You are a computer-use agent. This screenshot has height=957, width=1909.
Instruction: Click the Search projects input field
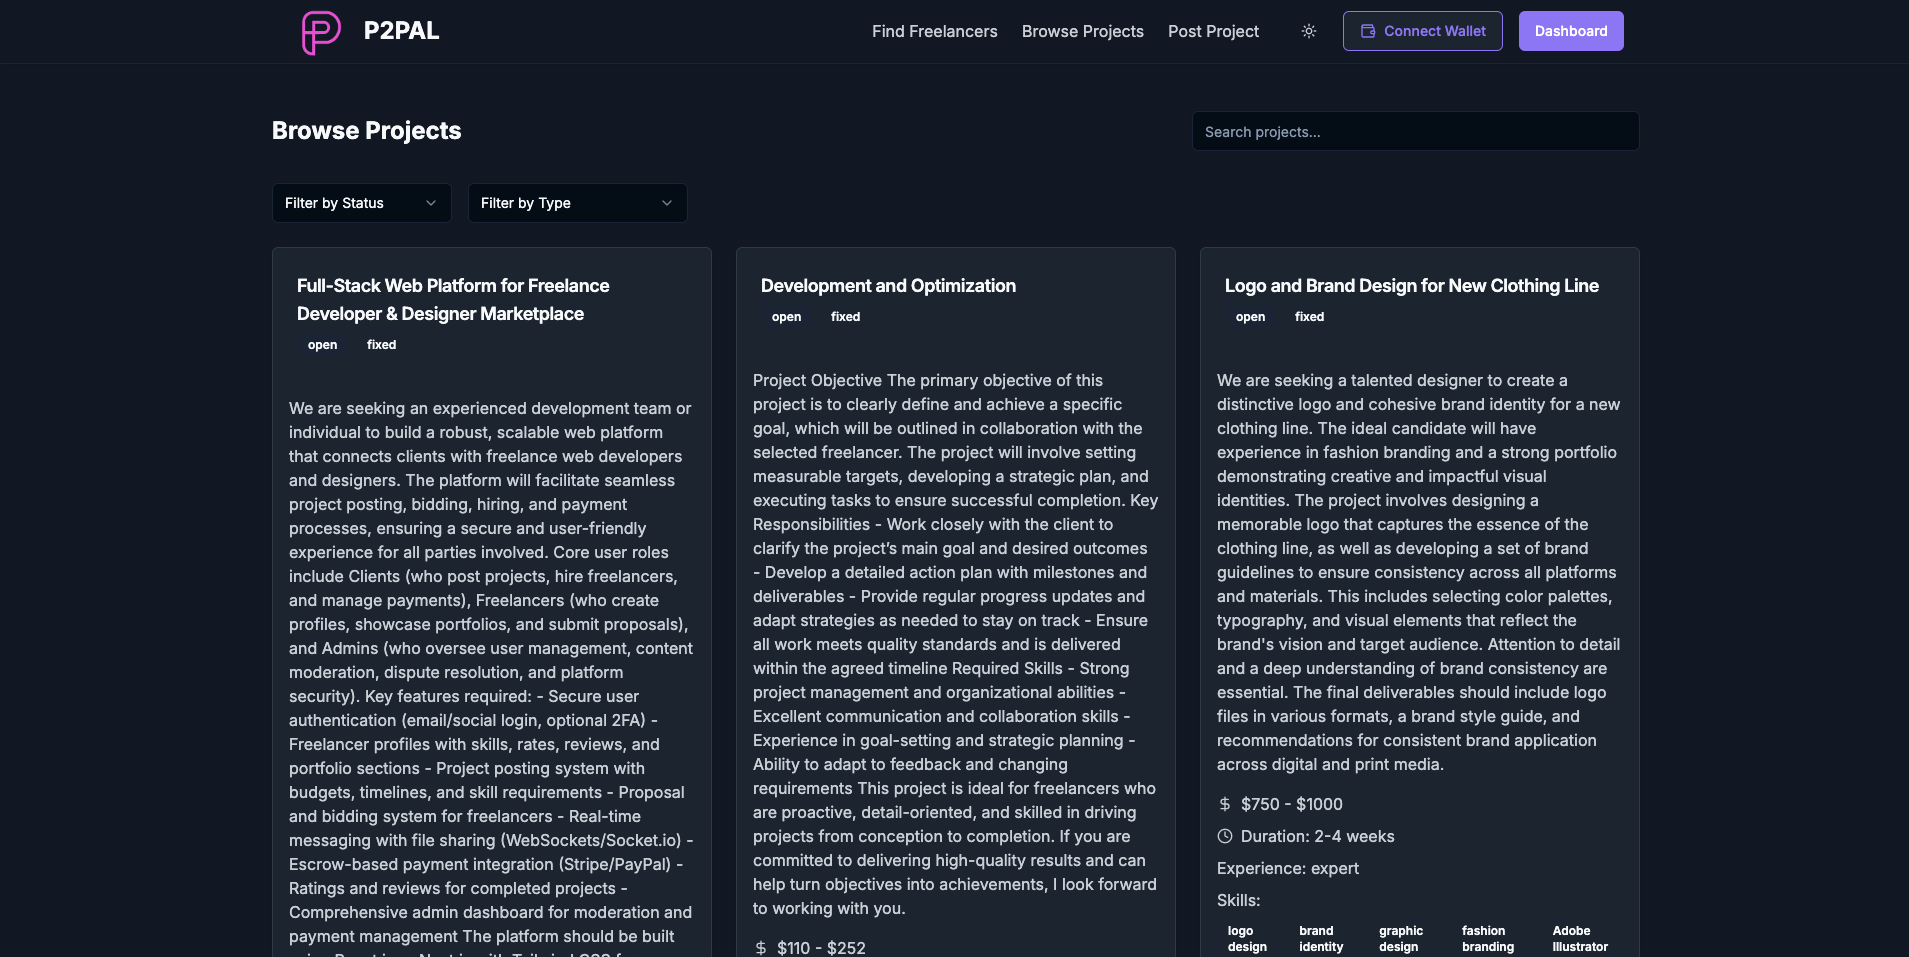(1414, 132)
